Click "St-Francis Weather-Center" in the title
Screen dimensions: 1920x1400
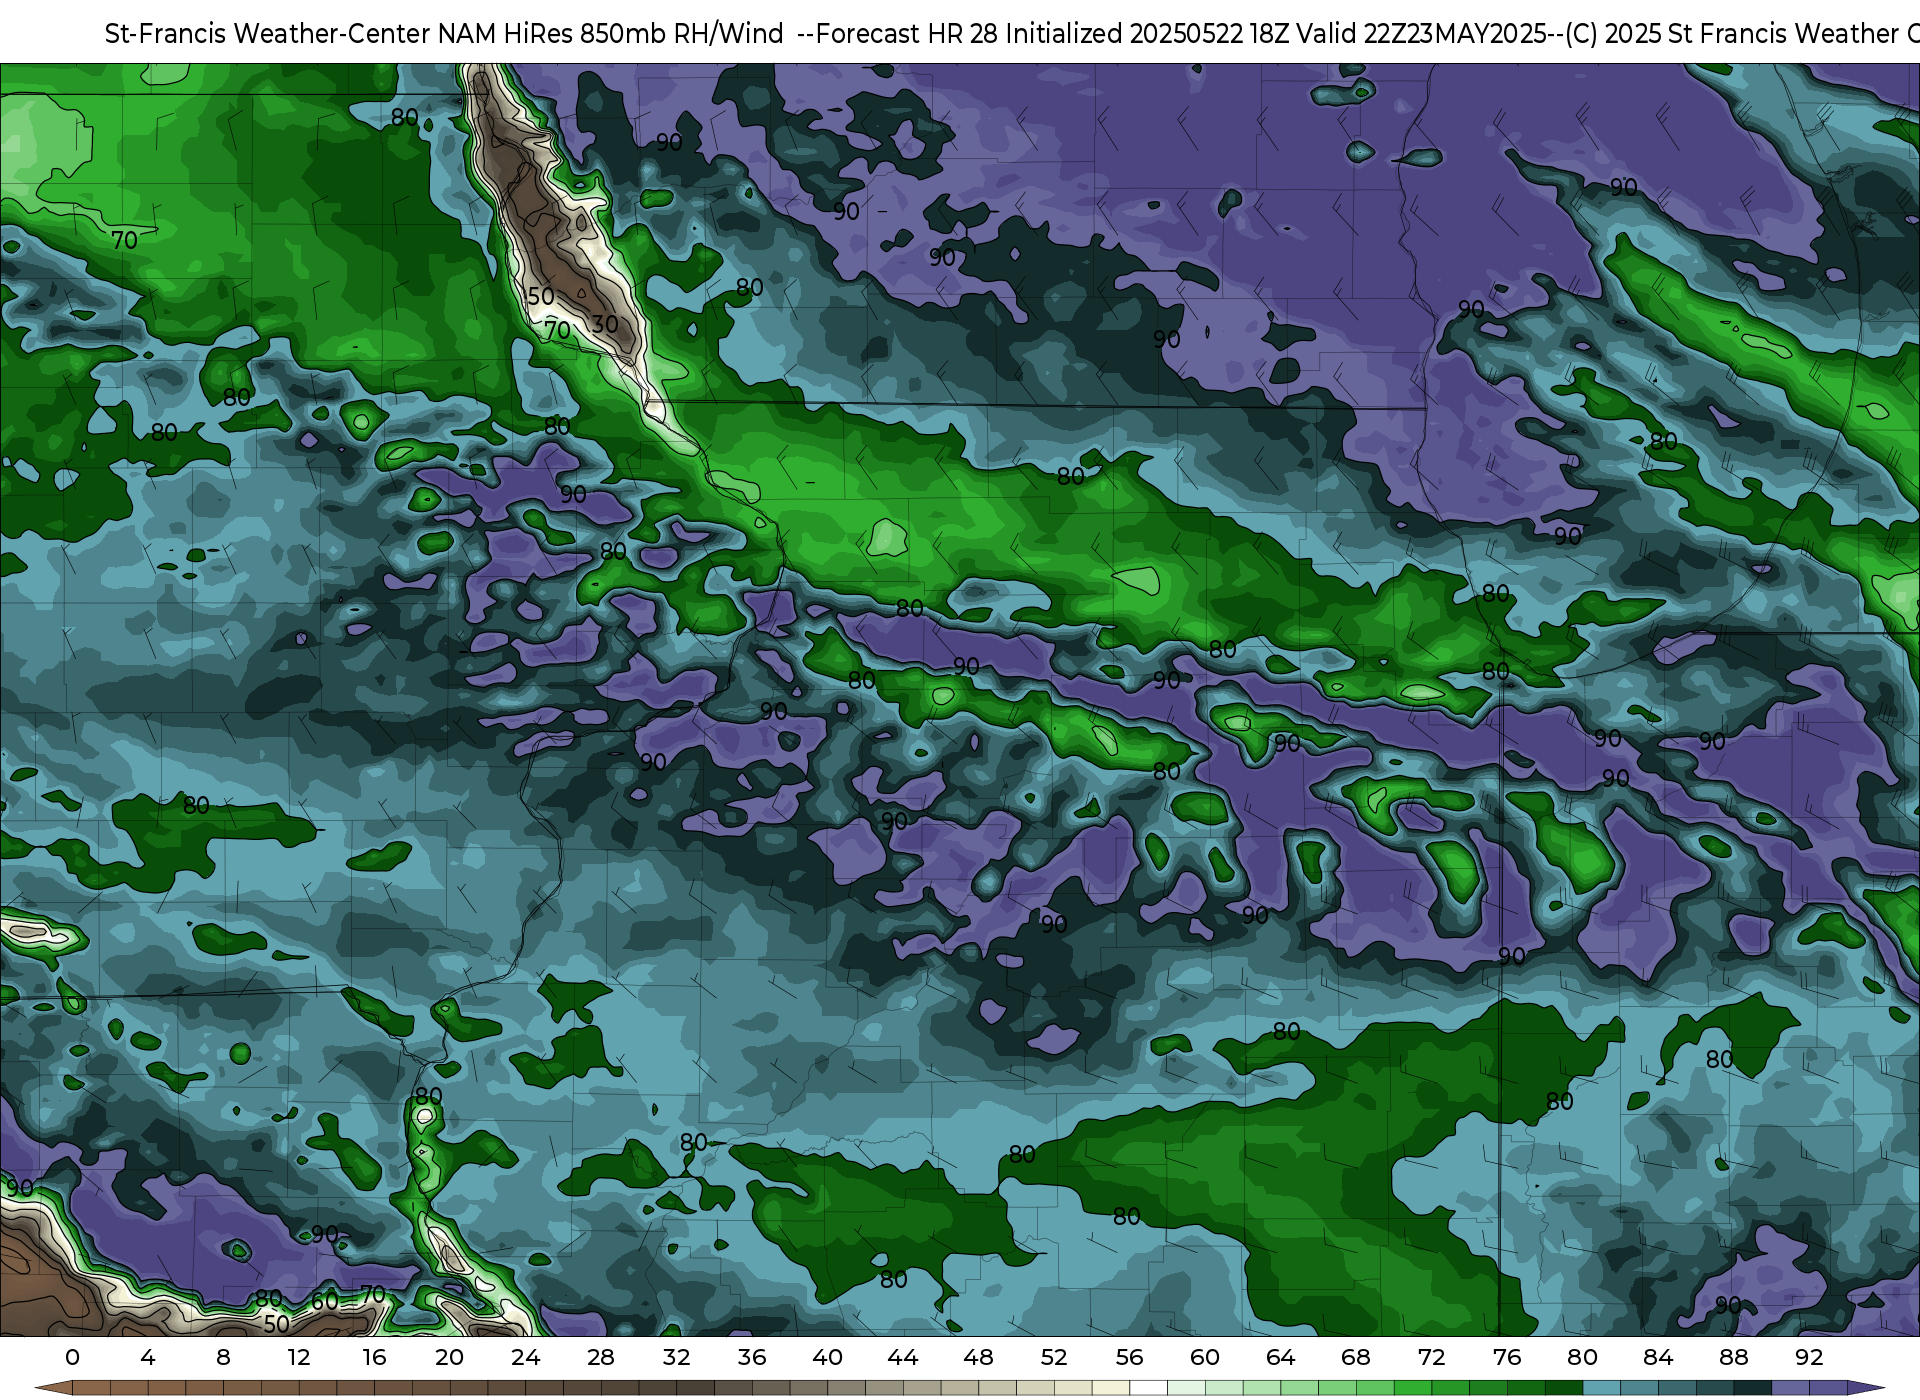coord(268,34)
